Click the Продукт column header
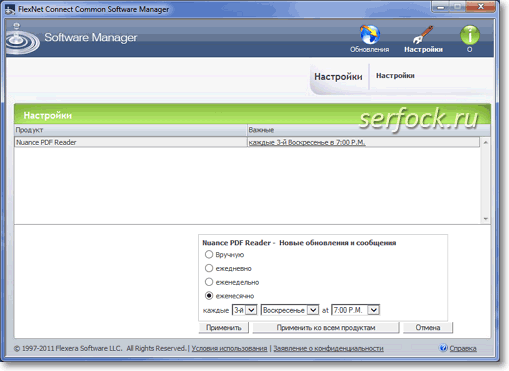Screen dimensions: 509x371 (131, 130)
